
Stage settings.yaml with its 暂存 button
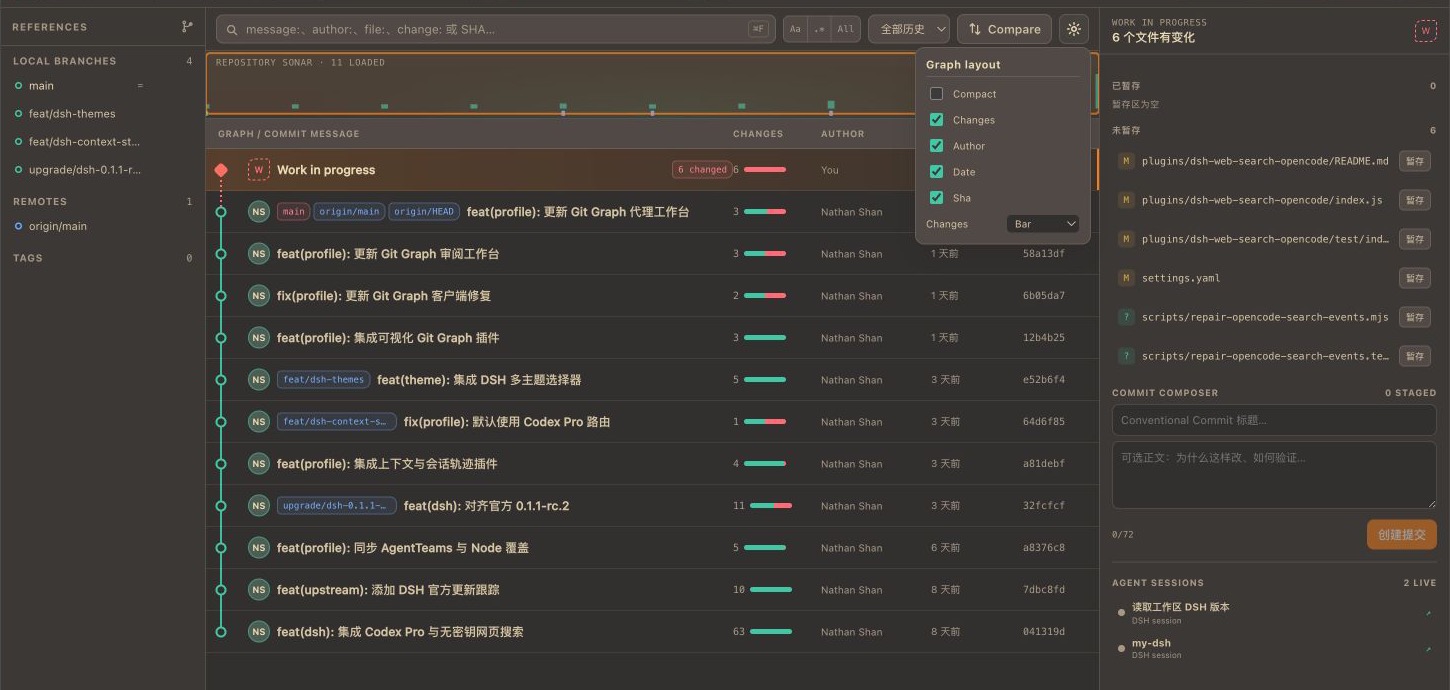(1415, 278)
